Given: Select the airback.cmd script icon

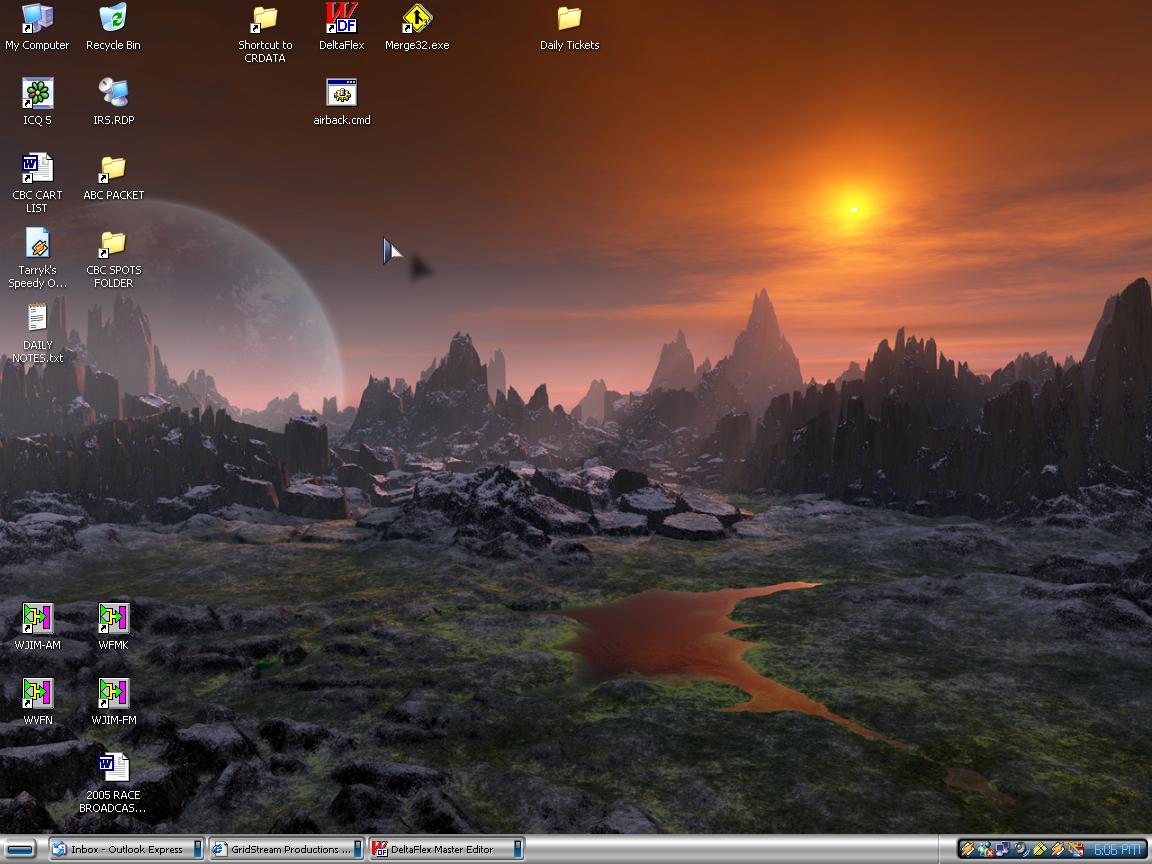Looking at the screenshot, I should click(x=342, y=94).
